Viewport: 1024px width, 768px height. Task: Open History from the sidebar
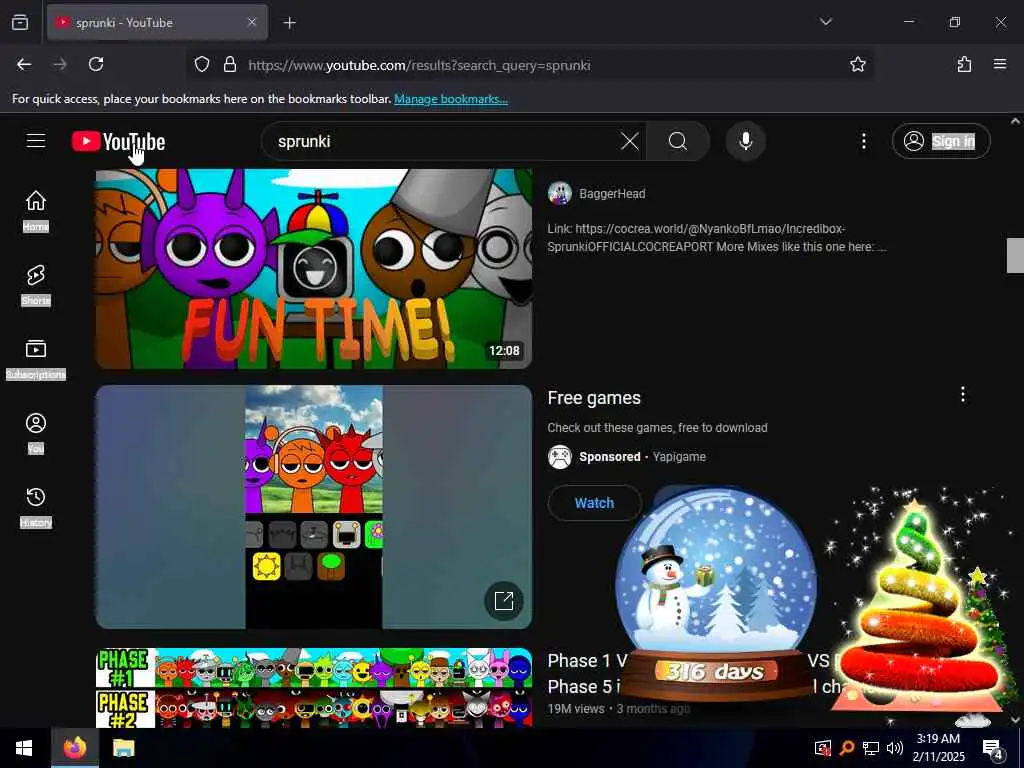(x=36, y=507)
